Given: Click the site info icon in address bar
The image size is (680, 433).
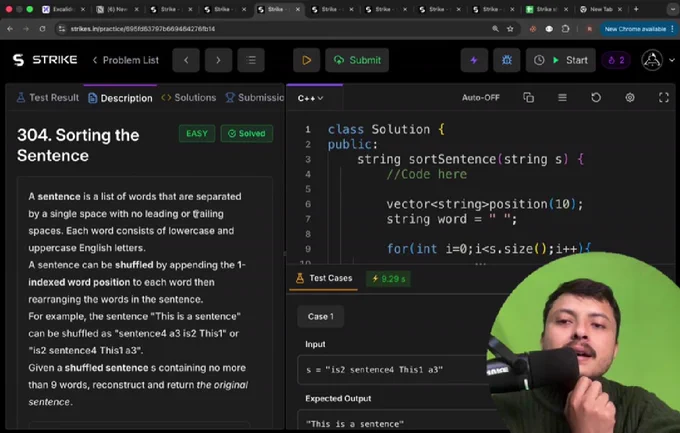Looking at the screenshot, I should click(62, 29).
